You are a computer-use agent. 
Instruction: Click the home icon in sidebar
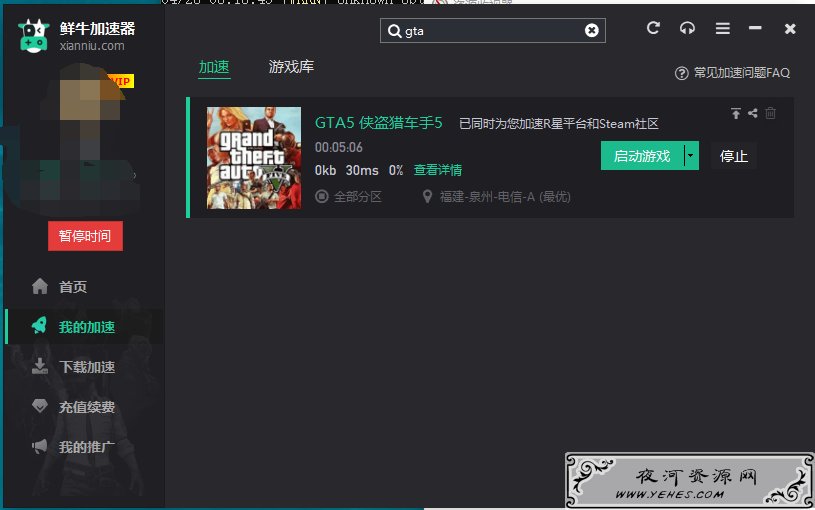pyautogui.click(x=40, y=286)
